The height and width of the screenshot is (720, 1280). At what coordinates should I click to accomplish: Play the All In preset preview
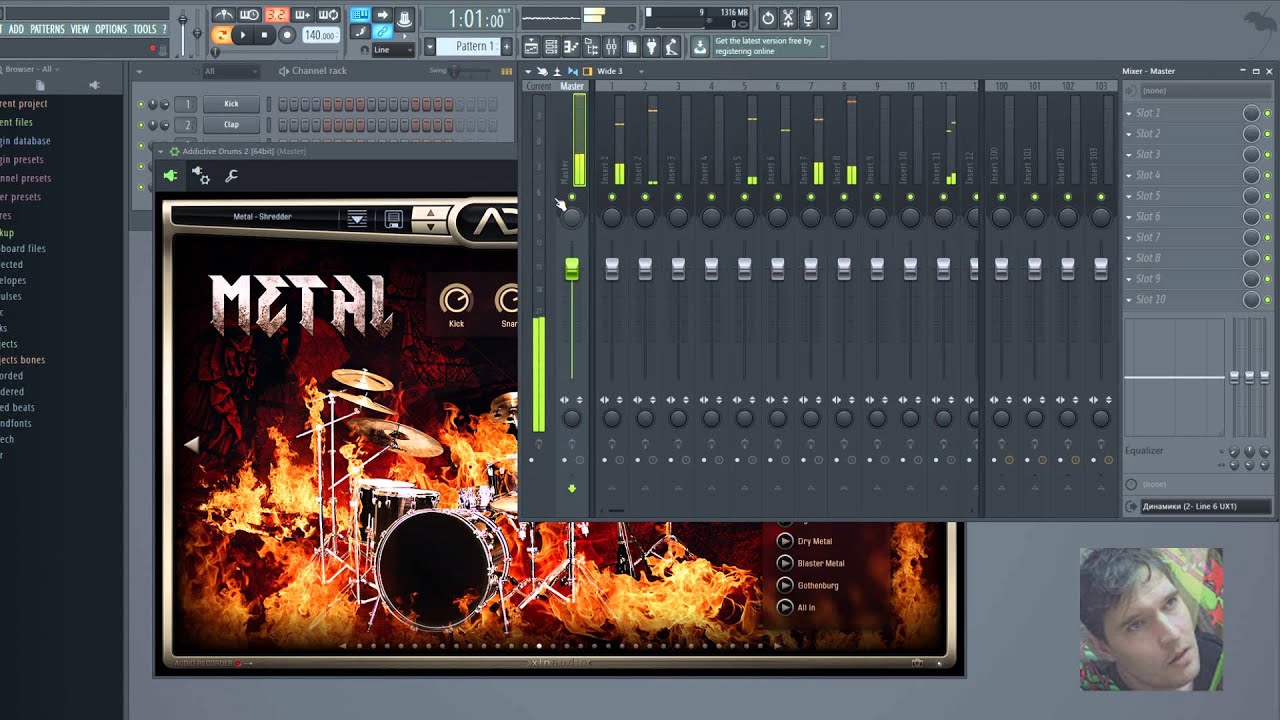pos(785,607)
